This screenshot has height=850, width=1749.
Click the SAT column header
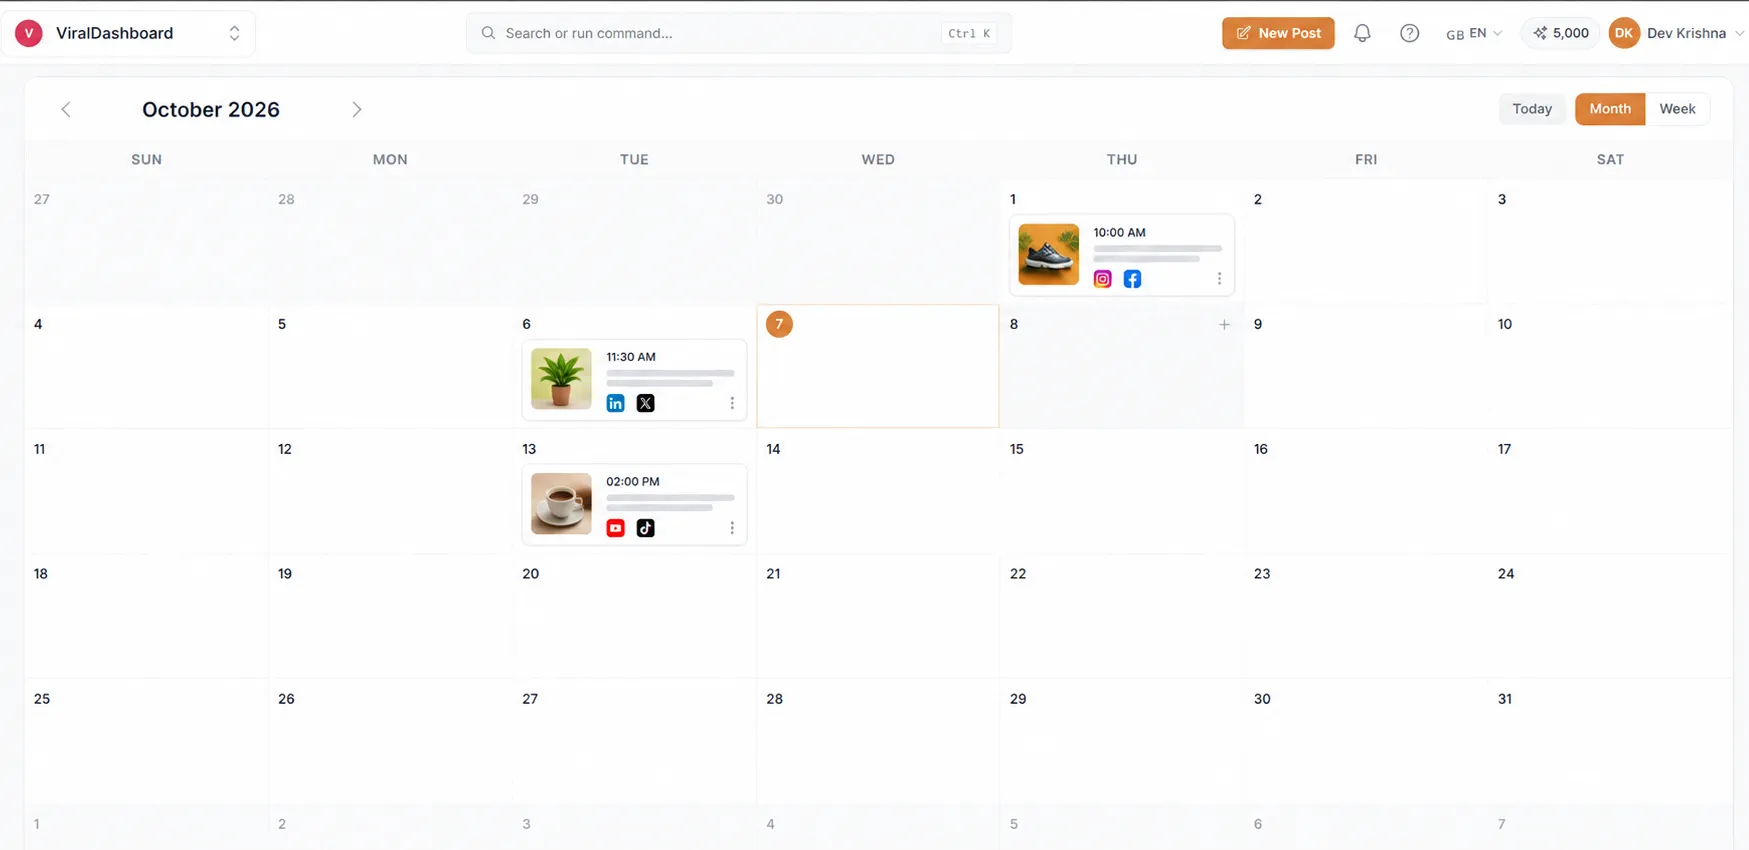(1610, 159)
